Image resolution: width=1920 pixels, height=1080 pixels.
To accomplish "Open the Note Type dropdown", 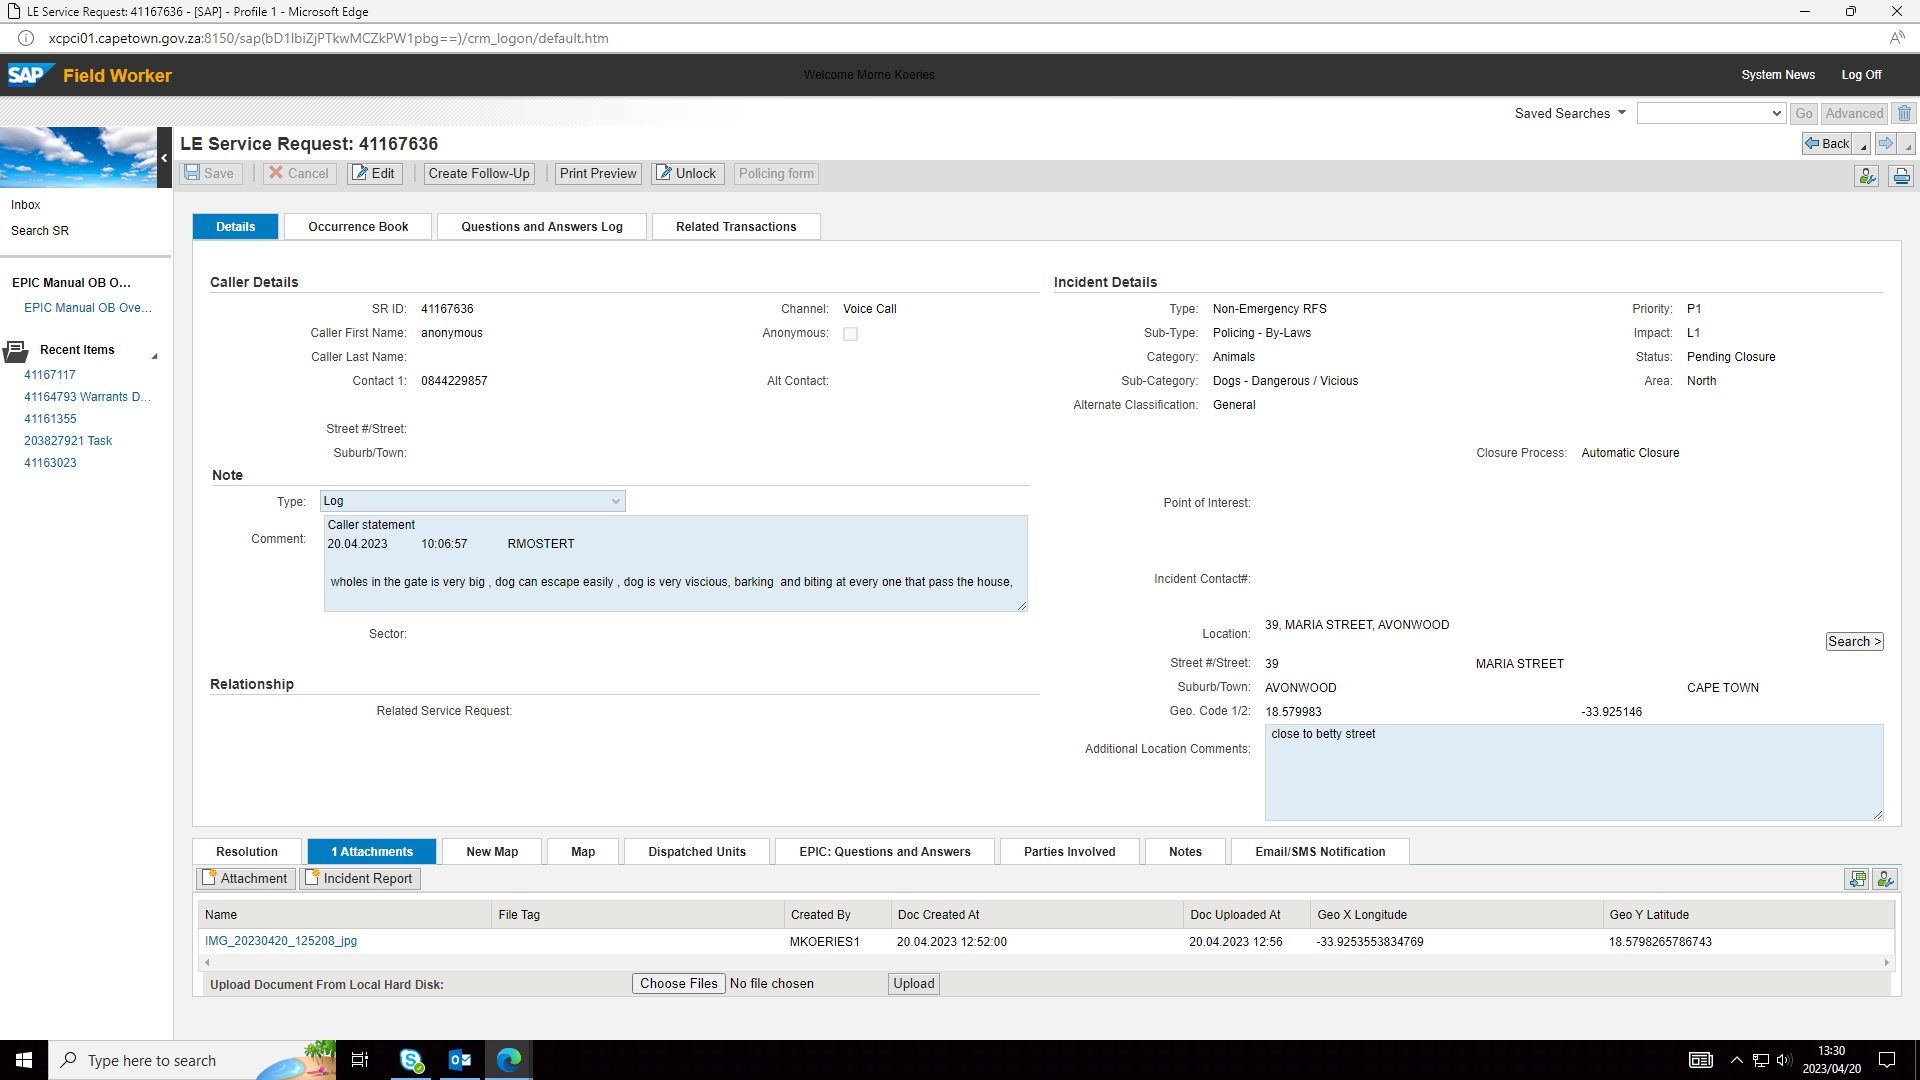I will (x=473, y=501).
